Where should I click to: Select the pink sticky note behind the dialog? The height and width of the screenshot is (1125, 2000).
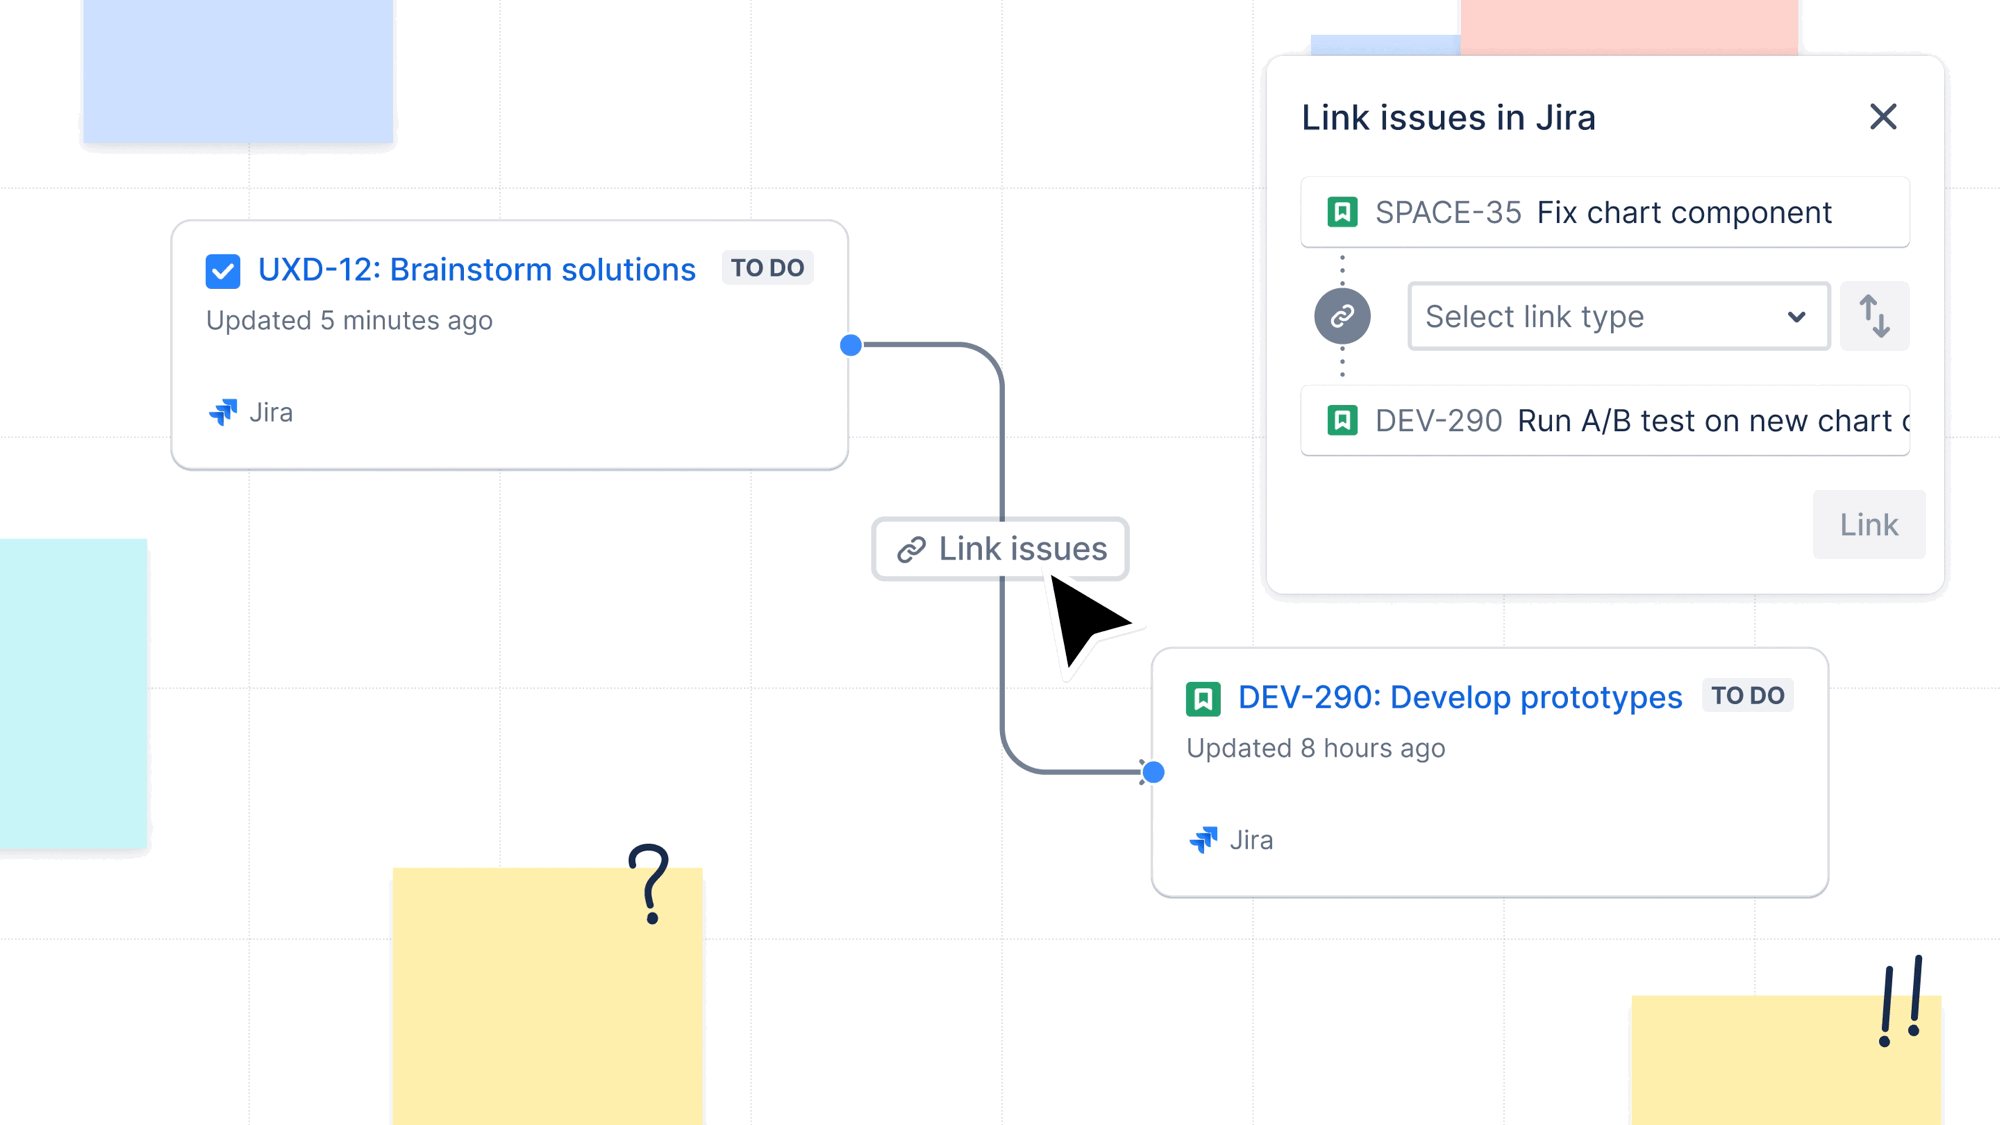click(1629, 27)
